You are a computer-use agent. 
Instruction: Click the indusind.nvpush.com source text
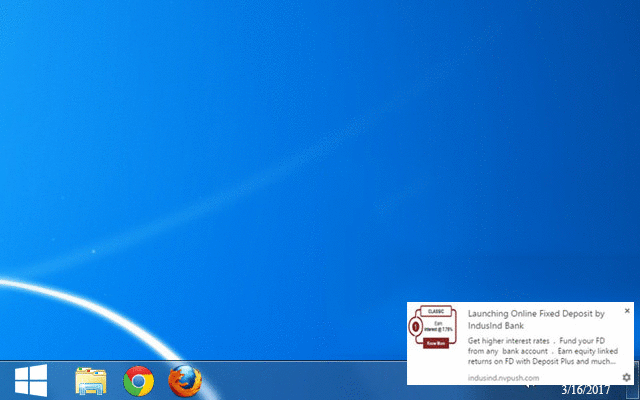tap(503, 378)
